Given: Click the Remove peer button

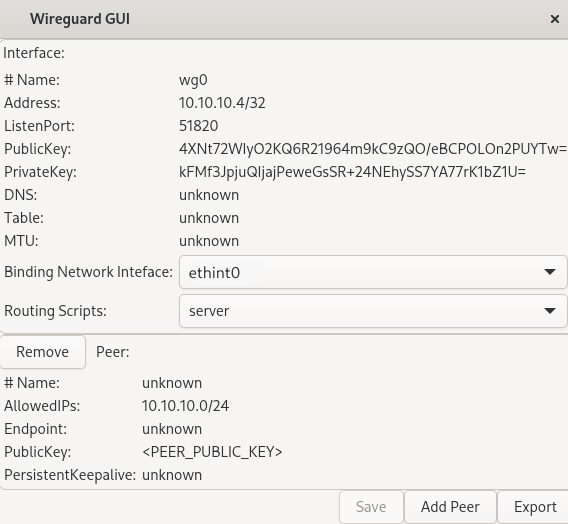Looking at the screenshot, I should (42, 352).
